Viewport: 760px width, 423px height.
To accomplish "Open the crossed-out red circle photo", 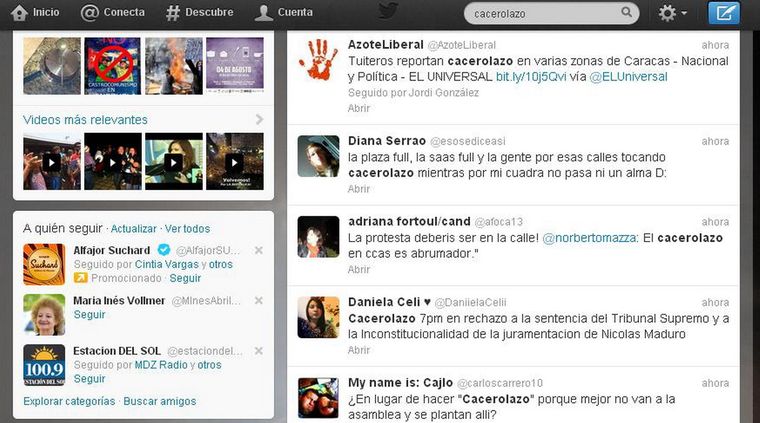I will [x=112, y=66].
